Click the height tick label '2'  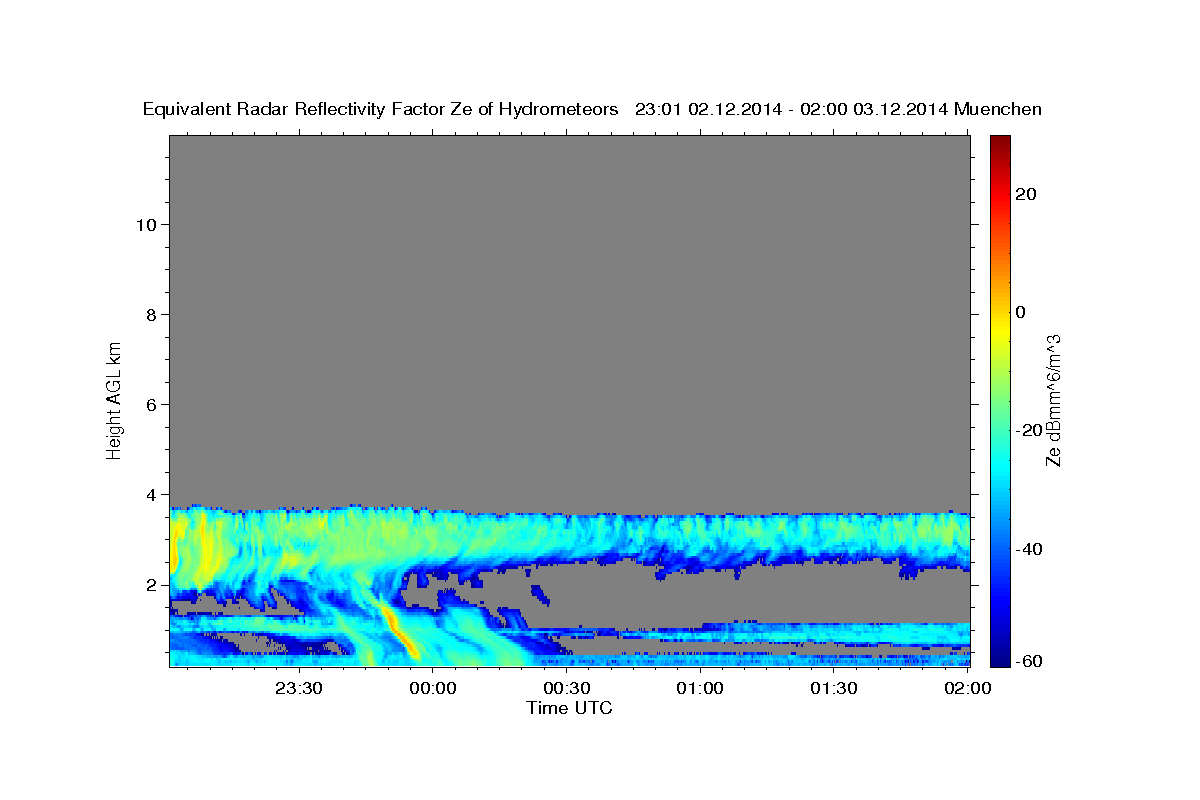coord(150,584)
